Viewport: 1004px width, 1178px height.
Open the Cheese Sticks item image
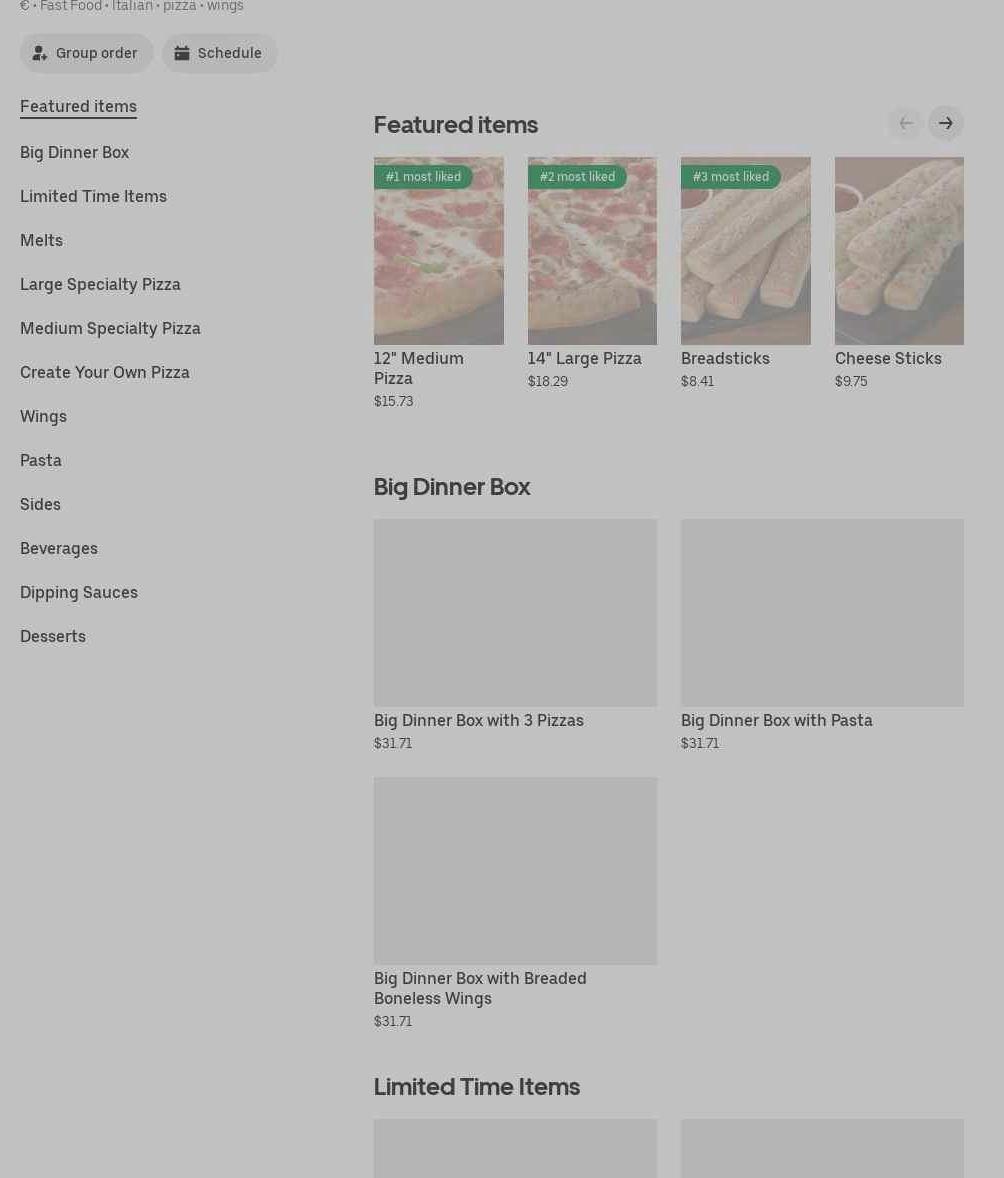coord(899,251)
